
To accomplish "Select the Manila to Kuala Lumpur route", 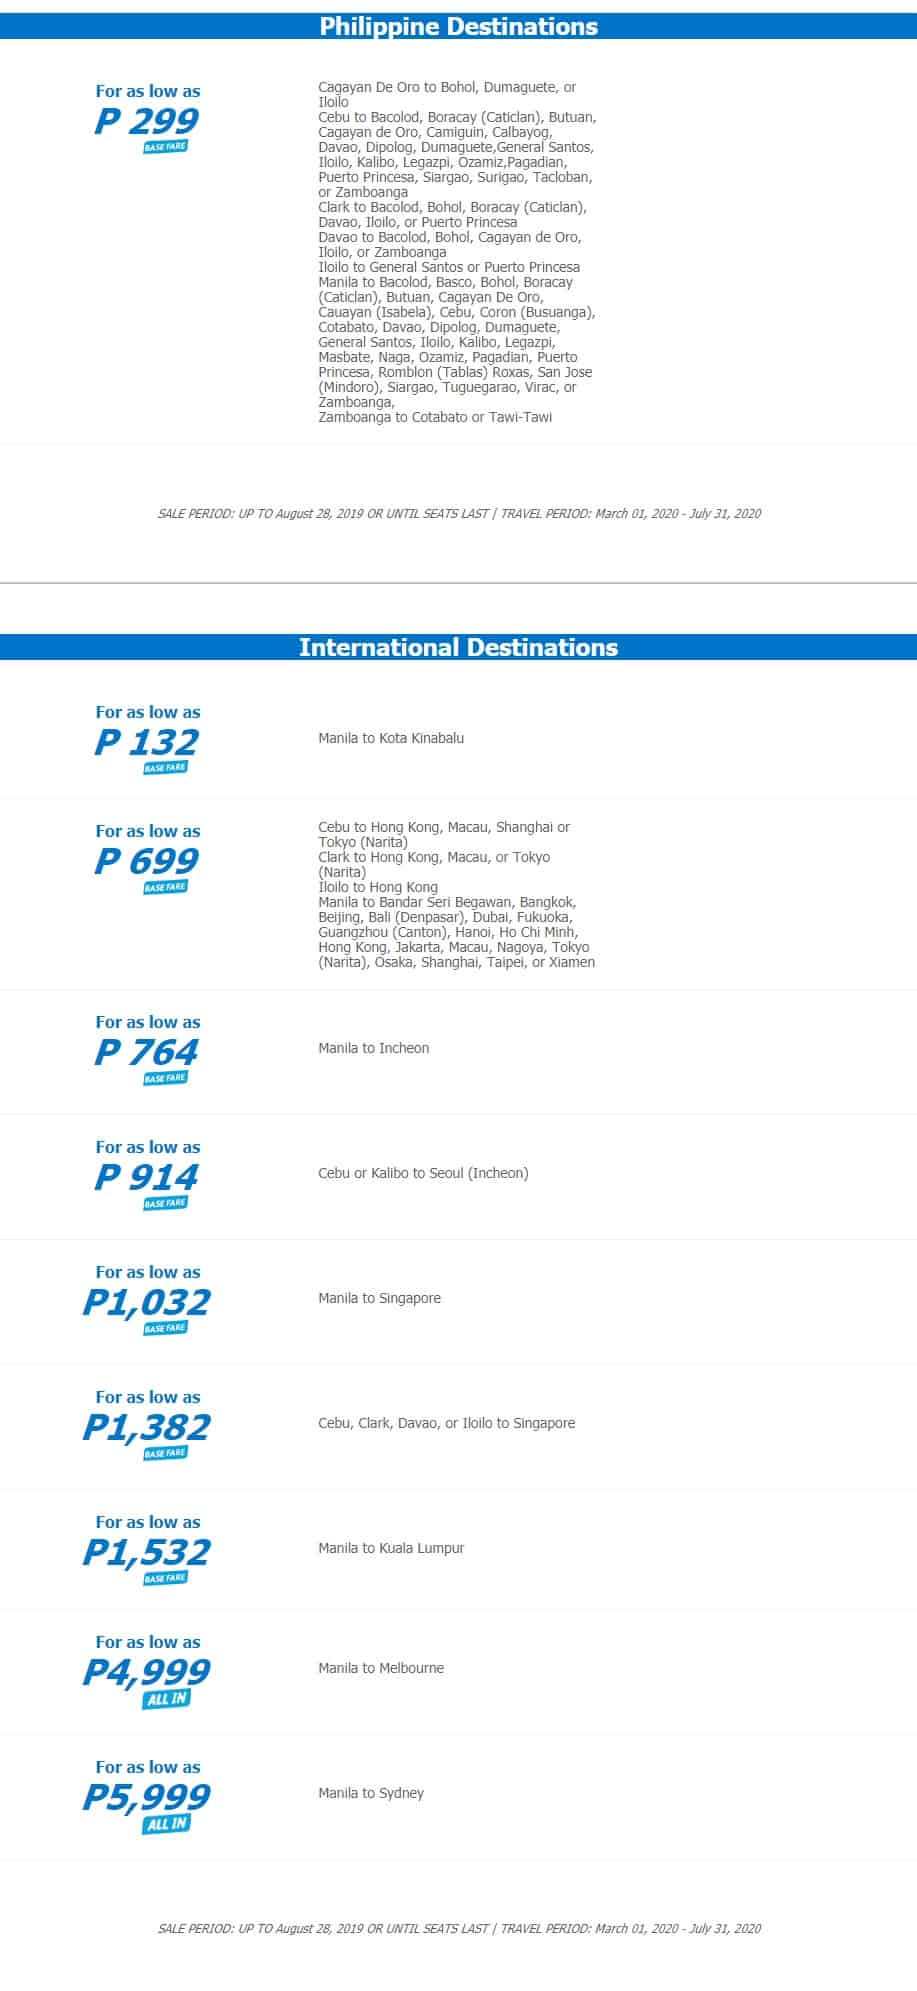I will coord(391,1548).
